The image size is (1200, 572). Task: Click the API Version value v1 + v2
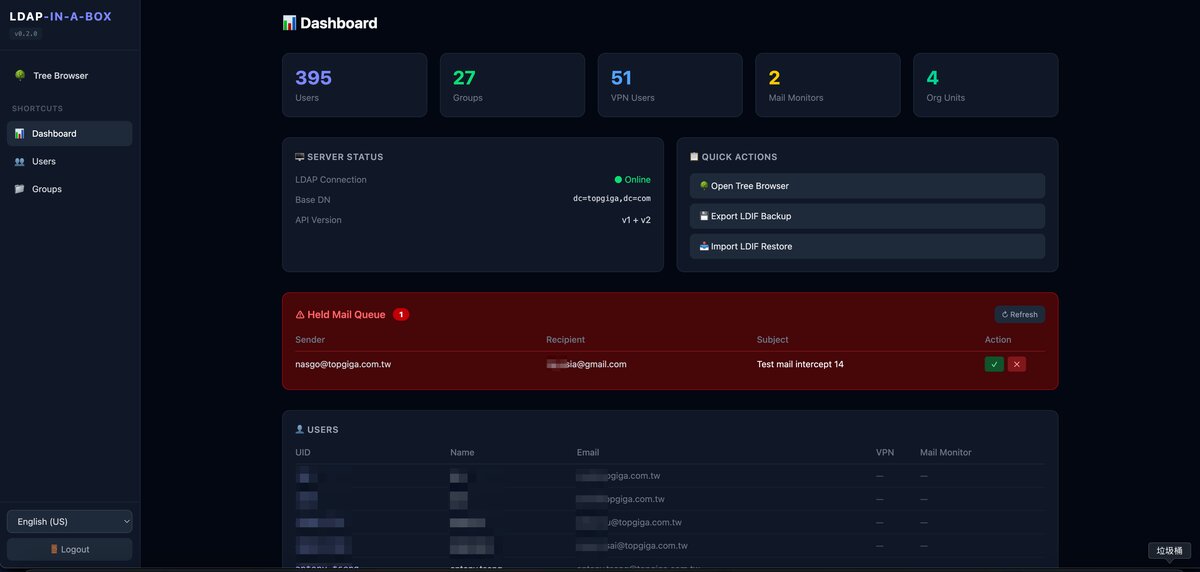coord(636,220)
